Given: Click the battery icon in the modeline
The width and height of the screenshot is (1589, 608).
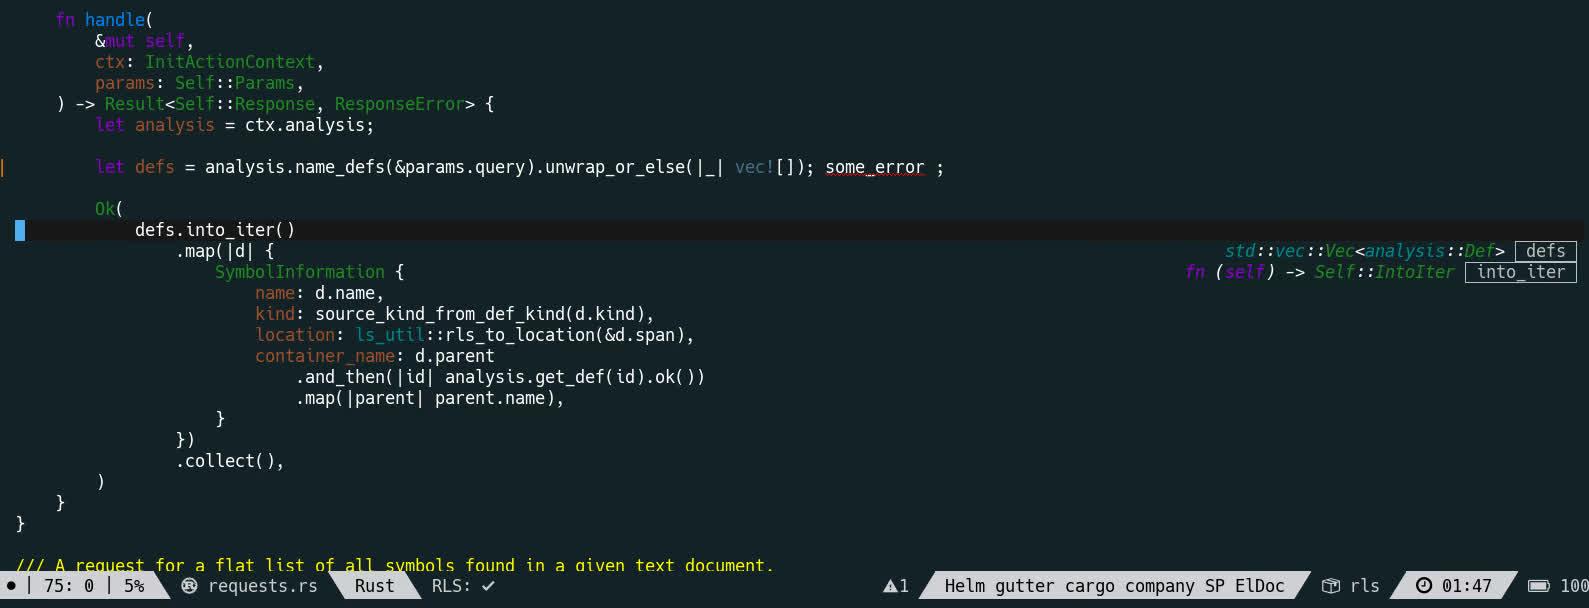Looking at the screenshot, I should pos(1540,586).
